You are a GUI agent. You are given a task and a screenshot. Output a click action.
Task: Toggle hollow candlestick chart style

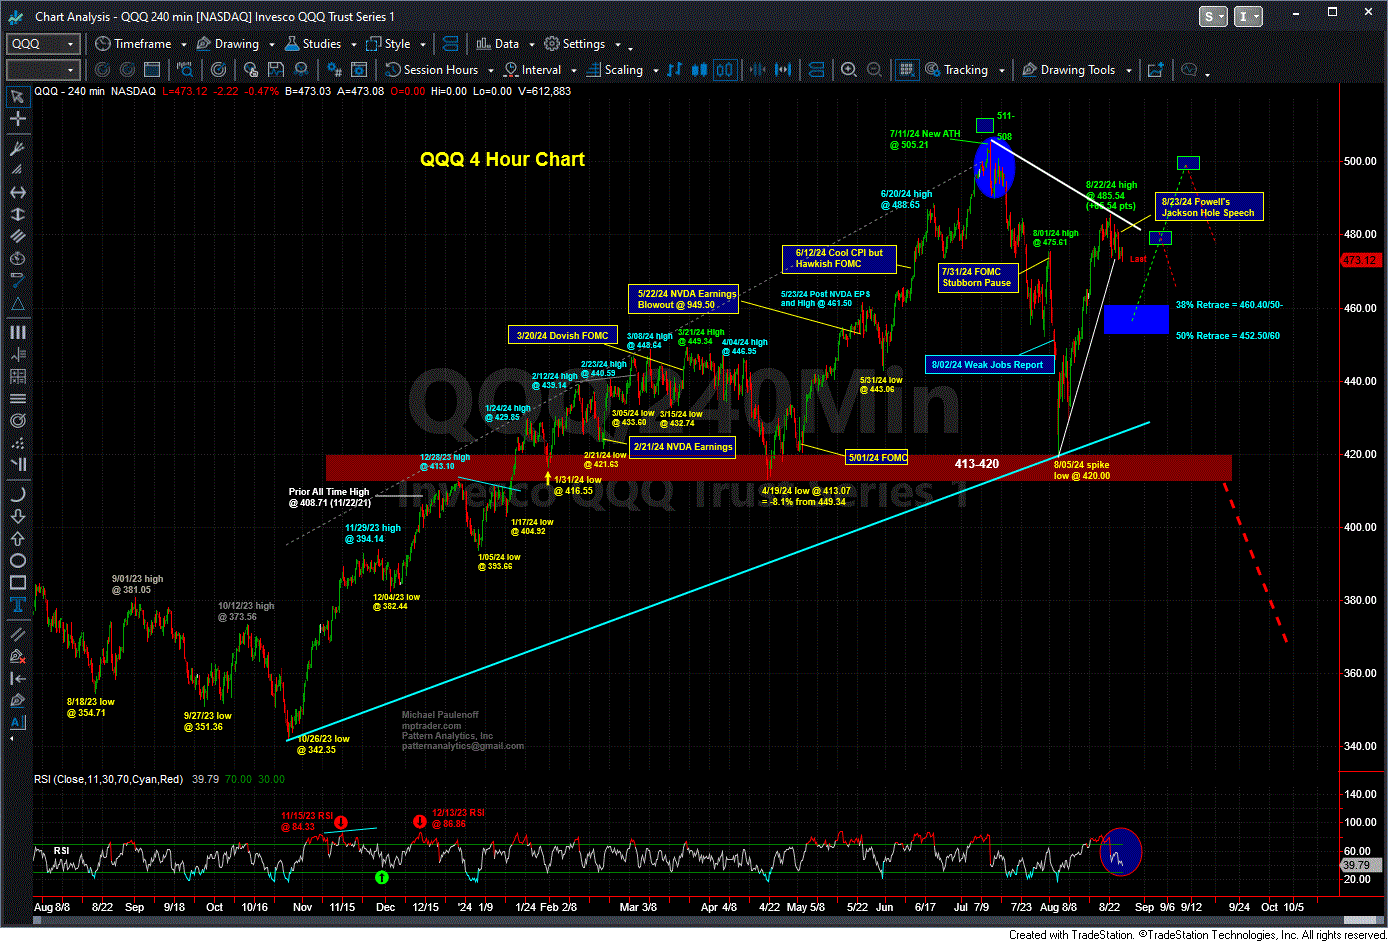pyautogui.click(x=725, y=70)
